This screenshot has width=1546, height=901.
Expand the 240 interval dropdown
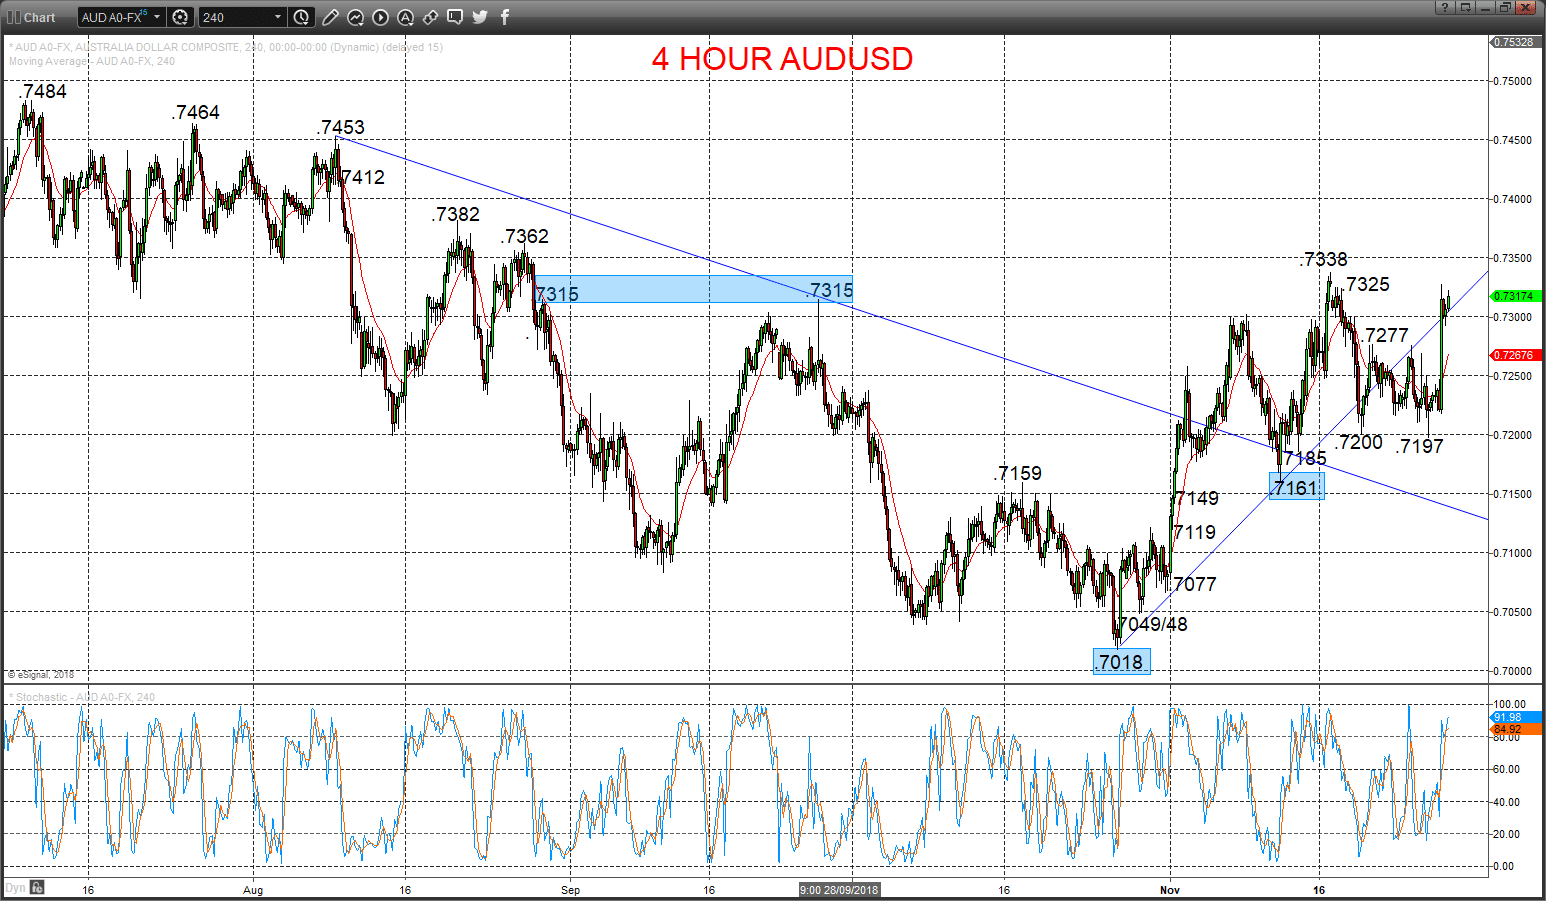(x=278, y=17)
